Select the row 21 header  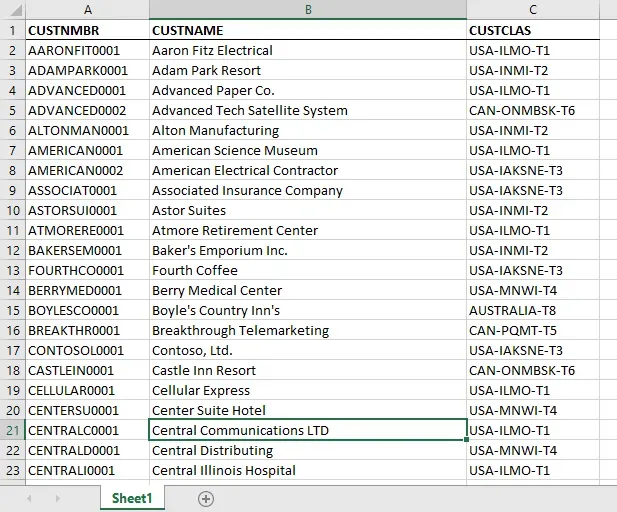12,430
